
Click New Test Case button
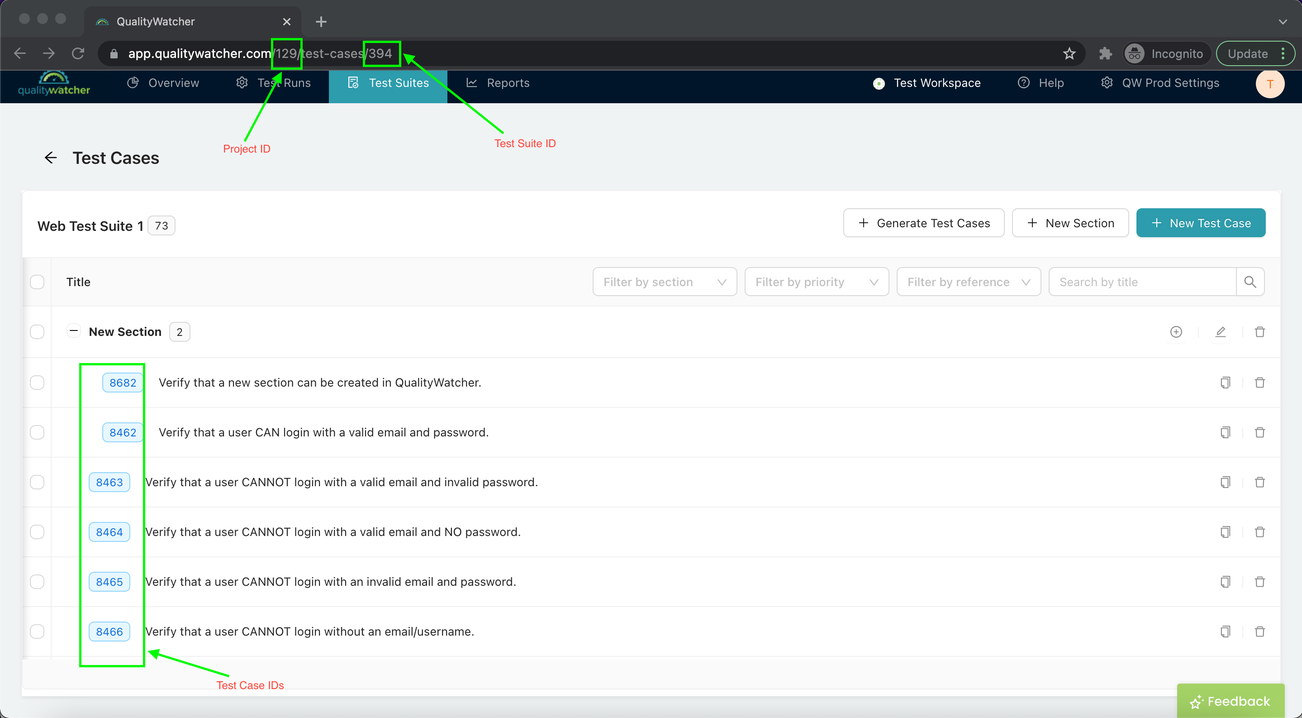pyautogui.click(x=1201, y=223)
